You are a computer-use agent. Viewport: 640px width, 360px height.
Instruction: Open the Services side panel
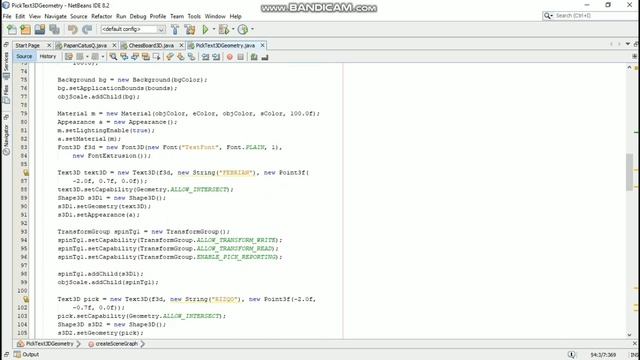tap(6, 66)
